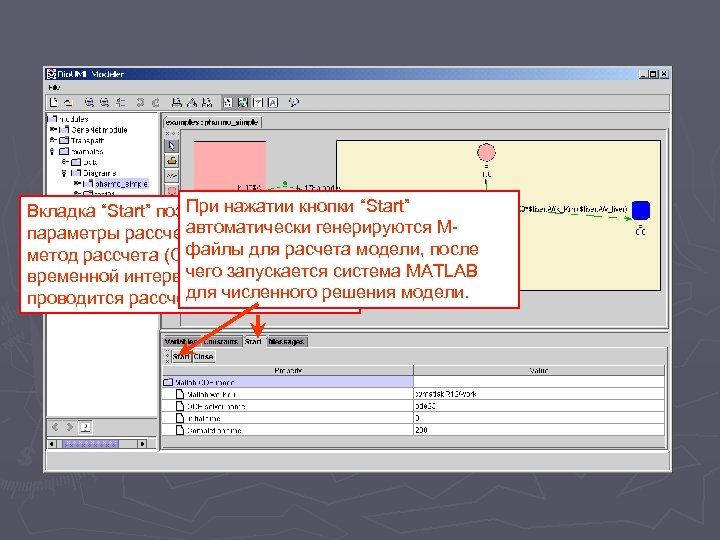Screen dimensions: 720x540
Task: Switch to the Start tab
Action: (x=253, y=342)
